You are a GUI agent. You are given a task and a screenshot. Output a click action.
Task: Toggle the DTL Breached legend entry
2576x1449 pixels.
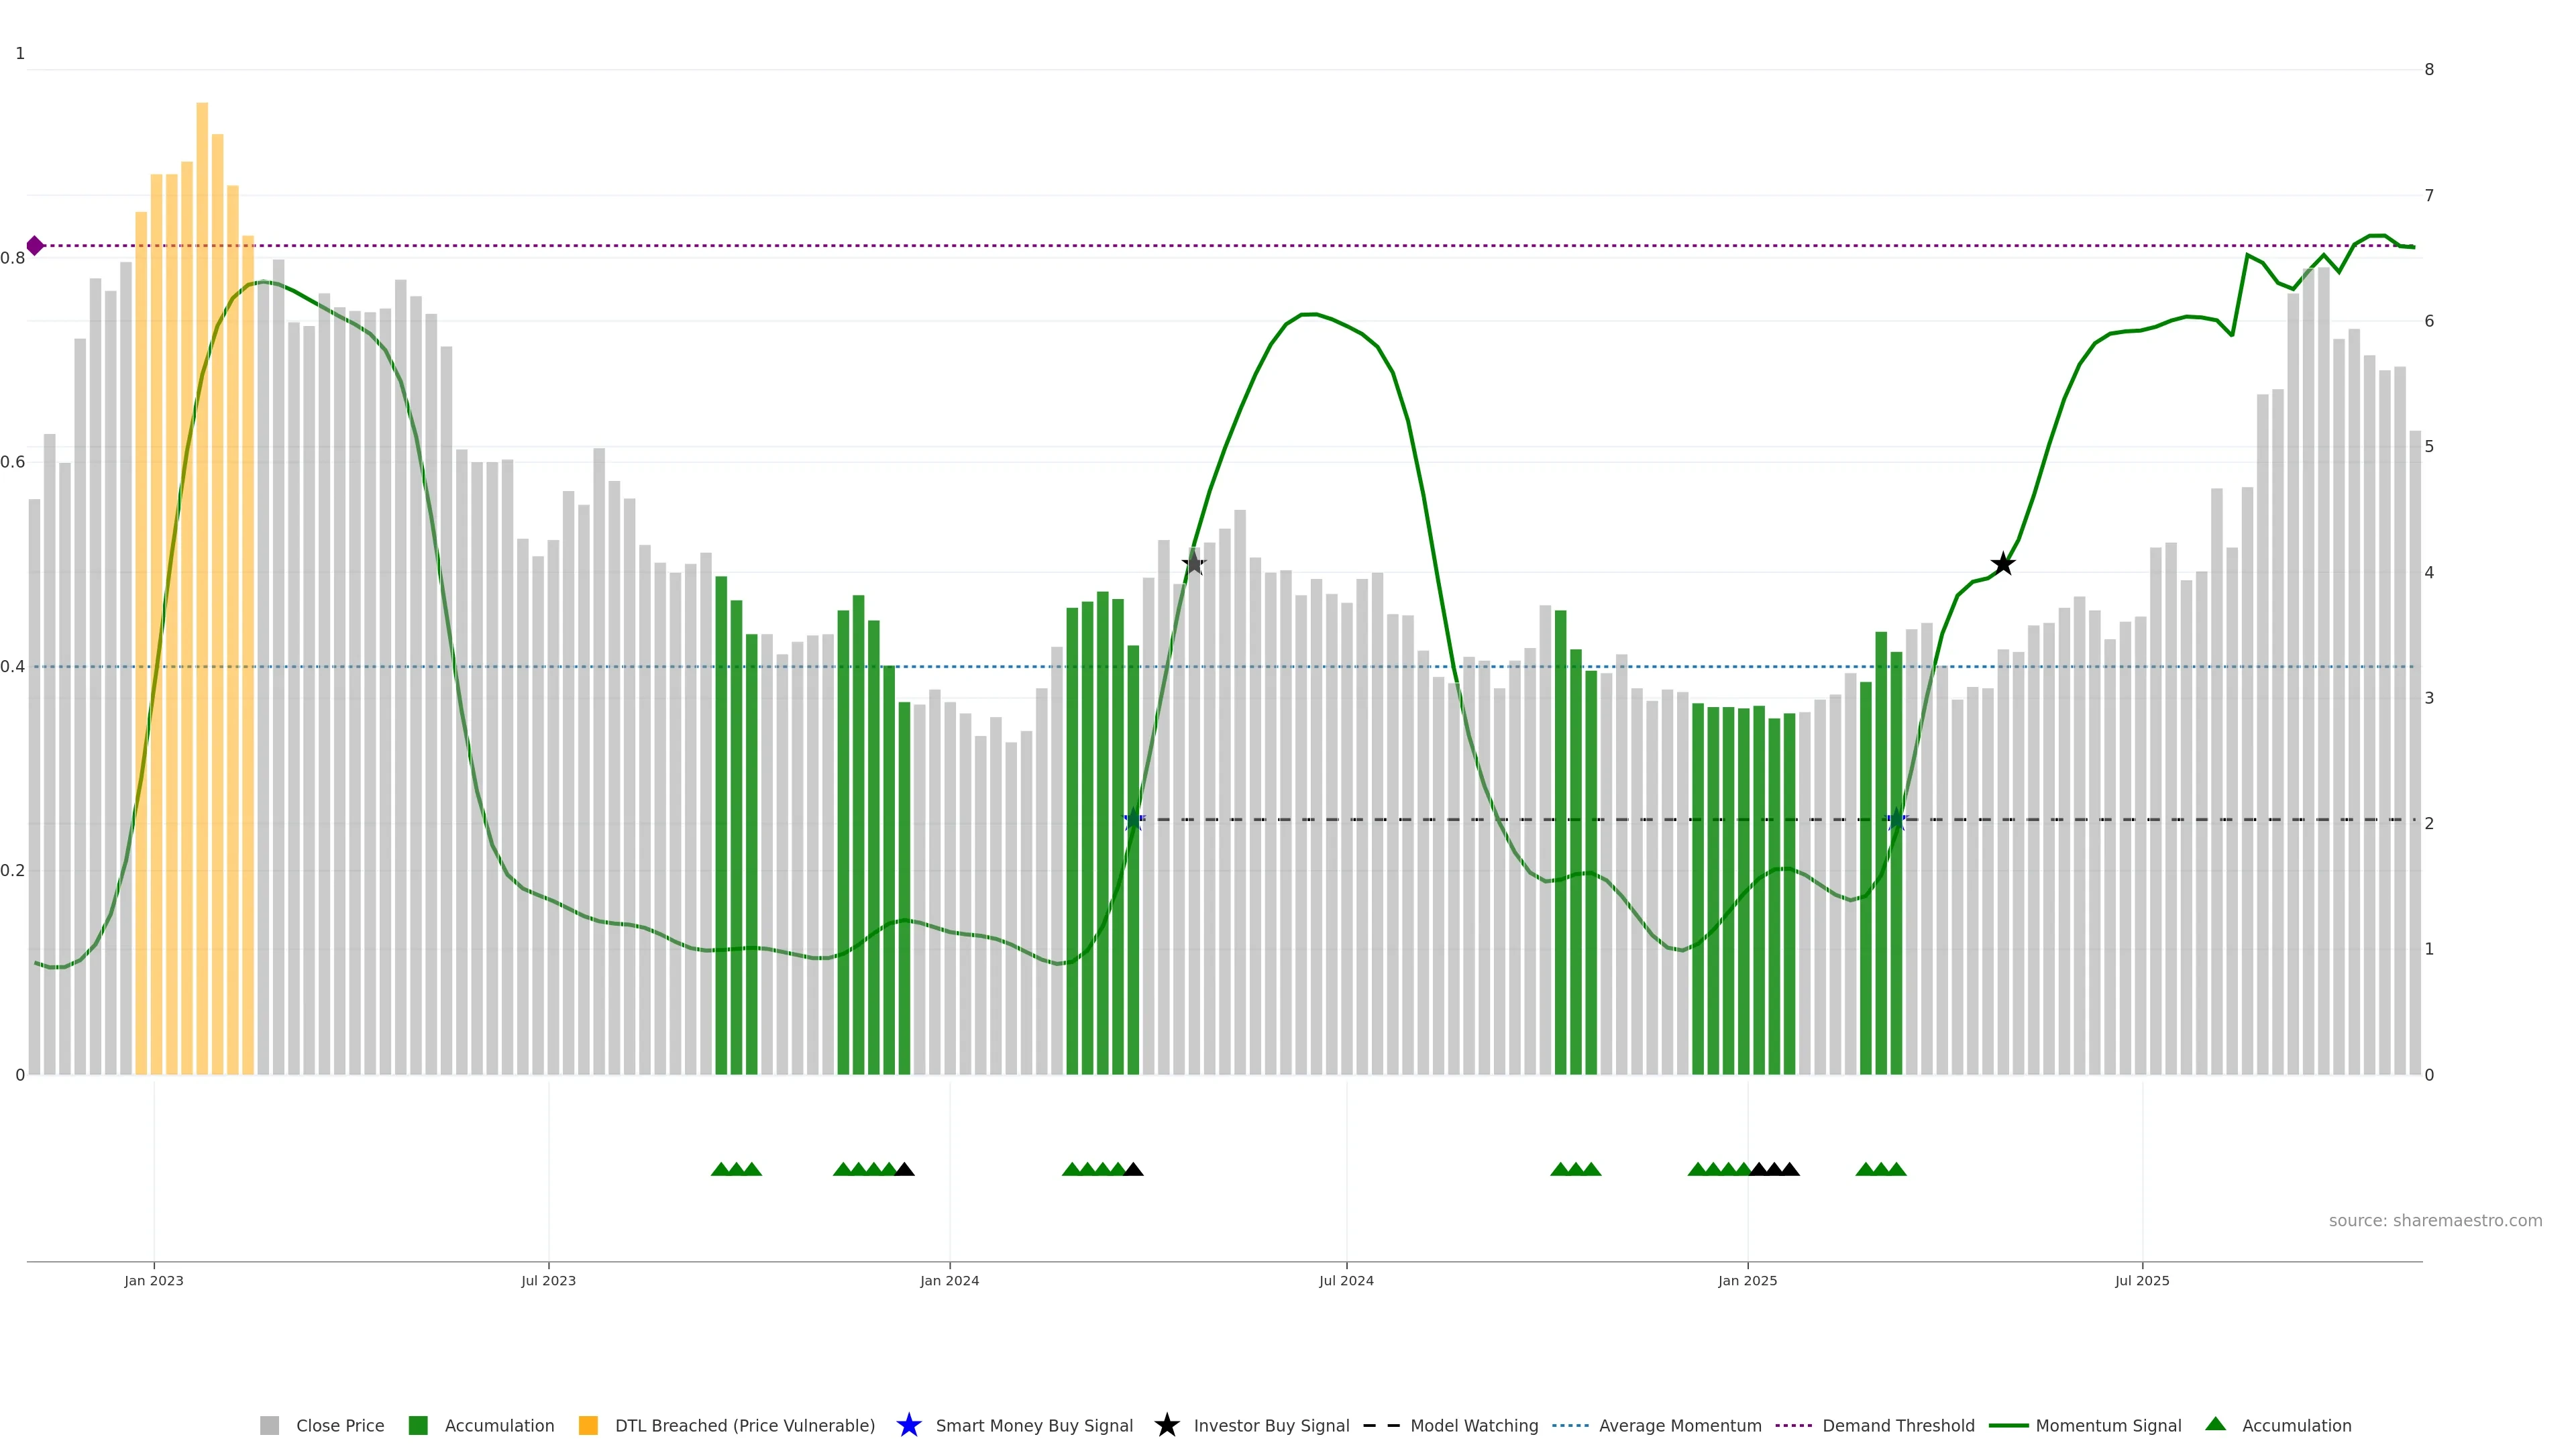(744, 1426)
